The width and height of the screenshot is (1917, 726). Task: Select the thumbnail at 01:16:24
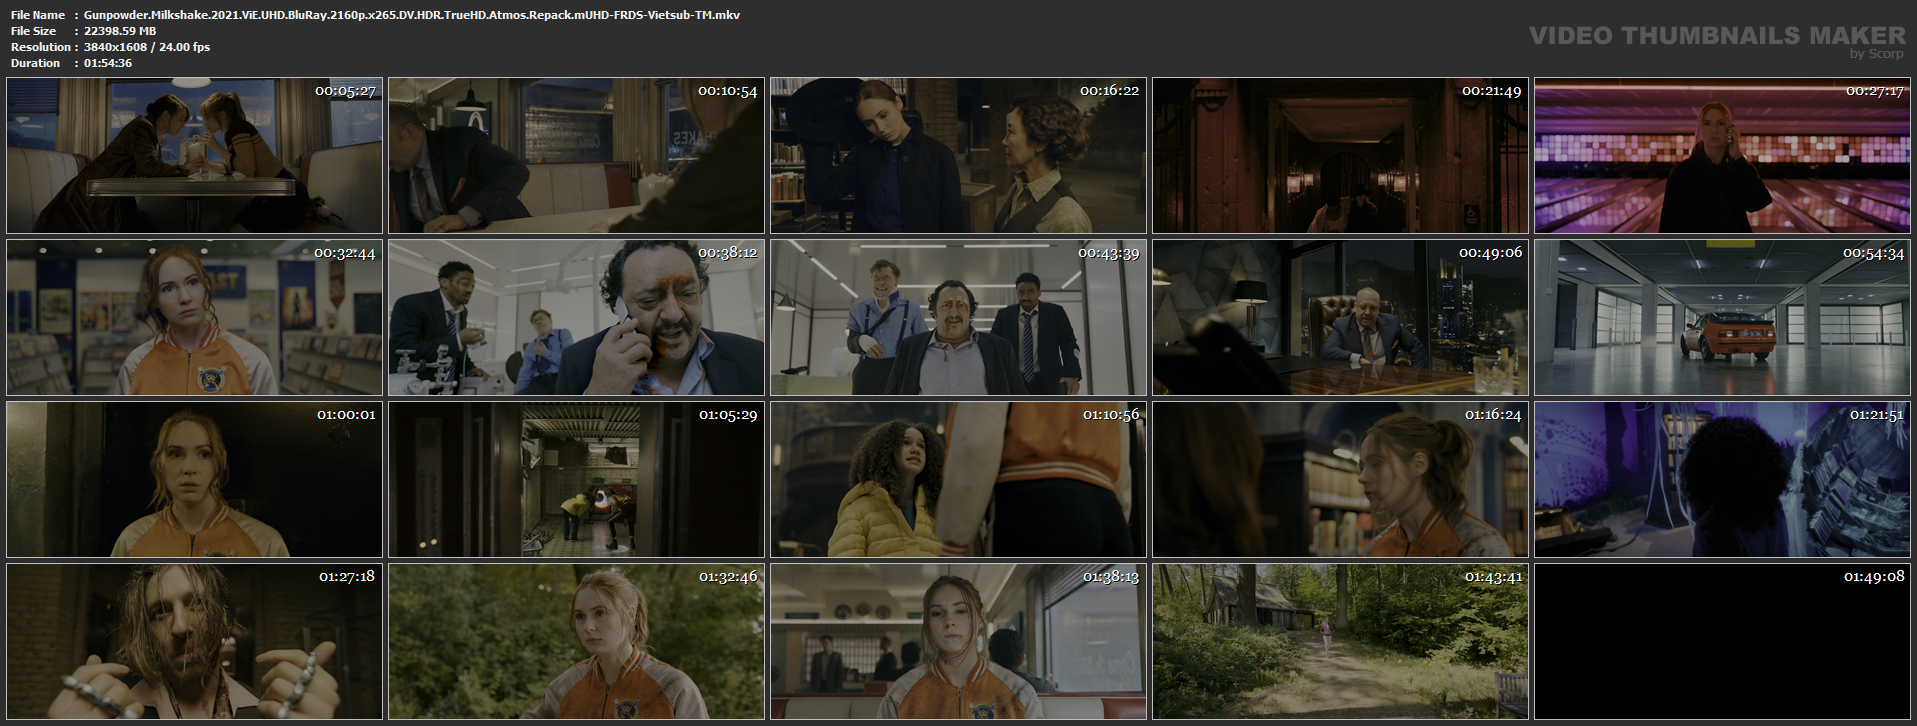[1340, 480]
